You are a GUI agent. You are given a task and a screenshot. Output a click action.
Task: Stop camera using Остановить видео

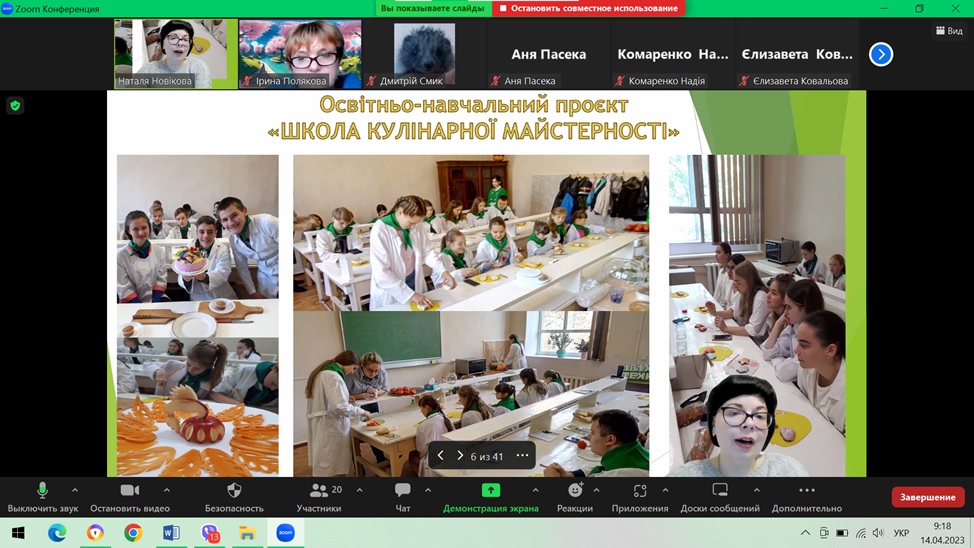[129, 491]
